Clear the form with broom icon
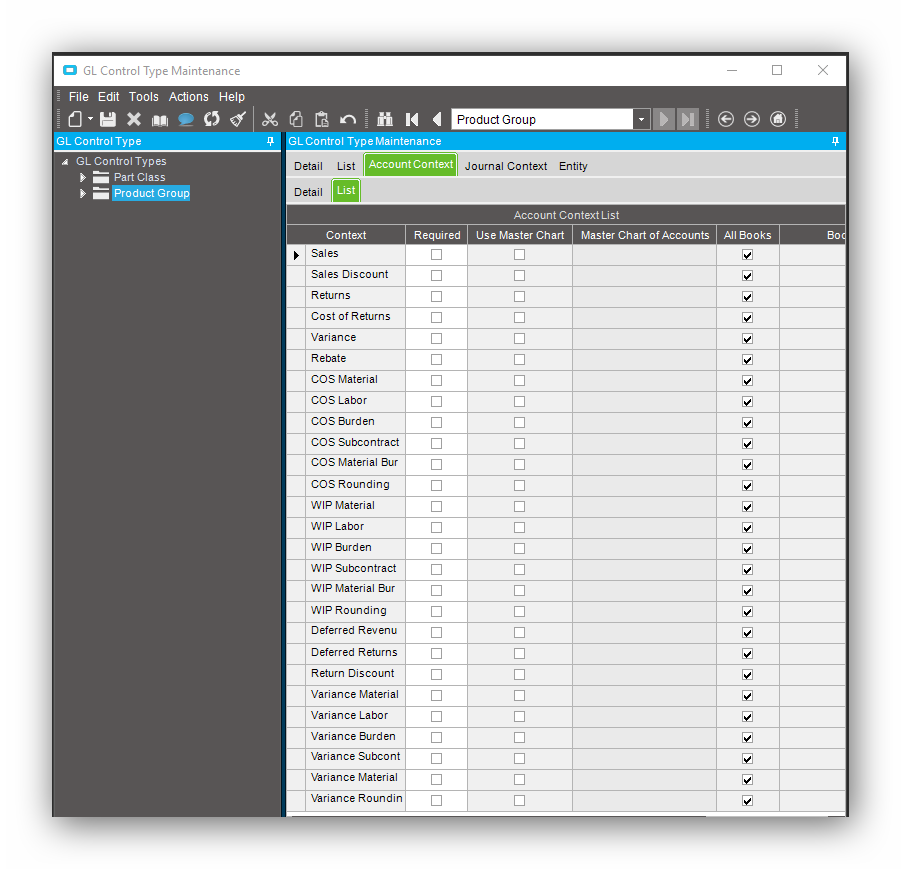901x869 pixels. (238, 119)
